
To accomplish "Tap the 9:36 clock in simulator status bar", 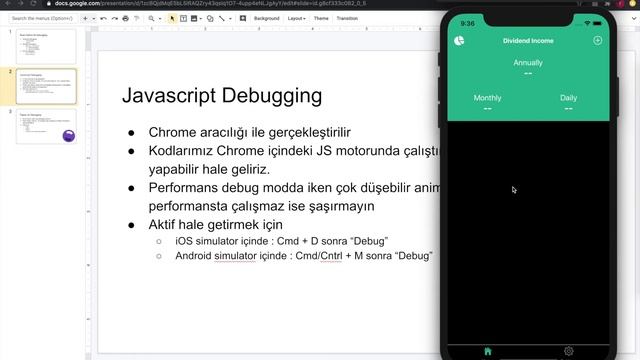I will click(467, 24).
